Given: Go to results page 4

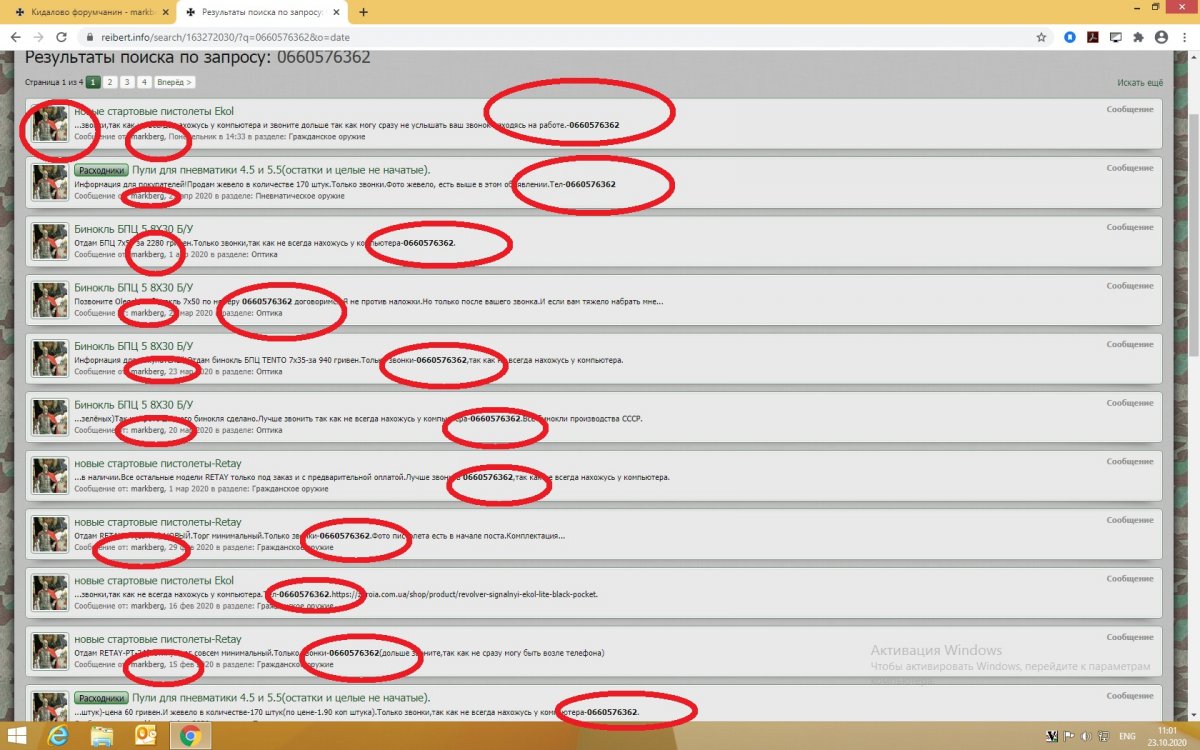Looking at the screenshot, I should [x=144, y=82].
